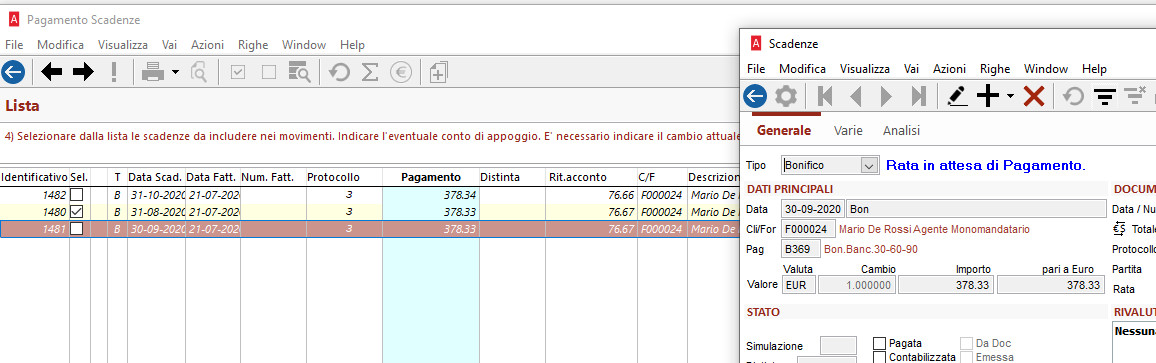Open the dropdown arrow next to plus icon
This screenshot has width=1156, height=363.
pos(1010,96)
